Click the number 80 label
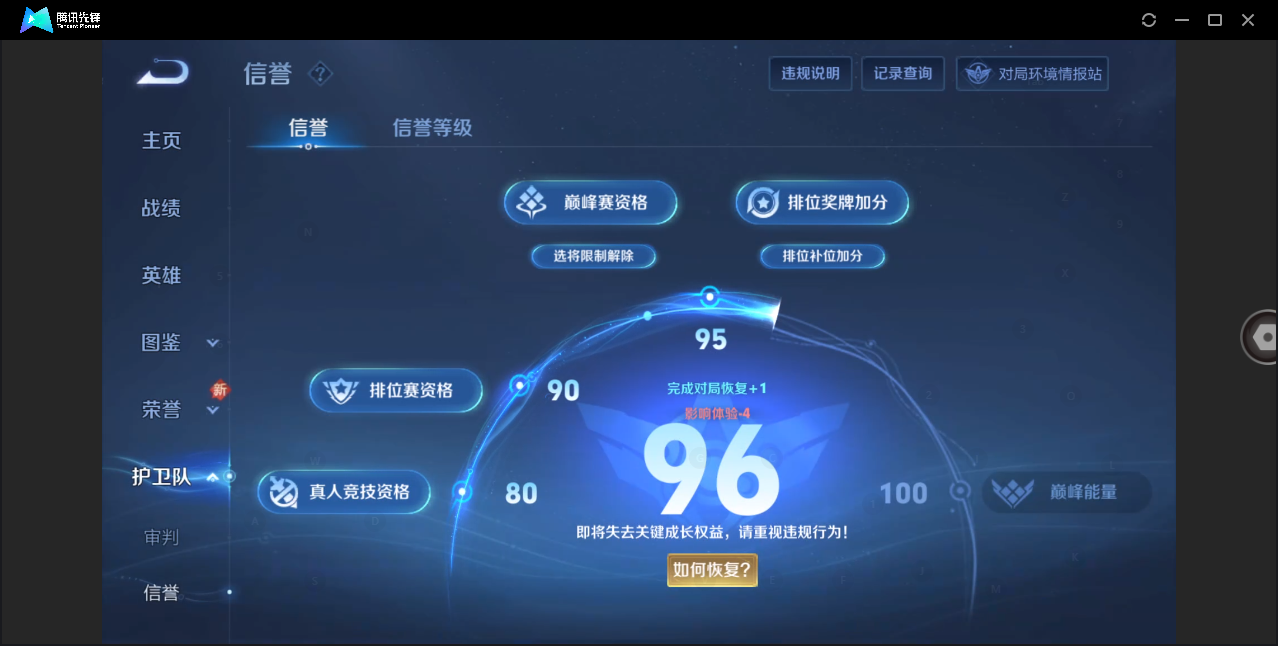 coord(521,493)
